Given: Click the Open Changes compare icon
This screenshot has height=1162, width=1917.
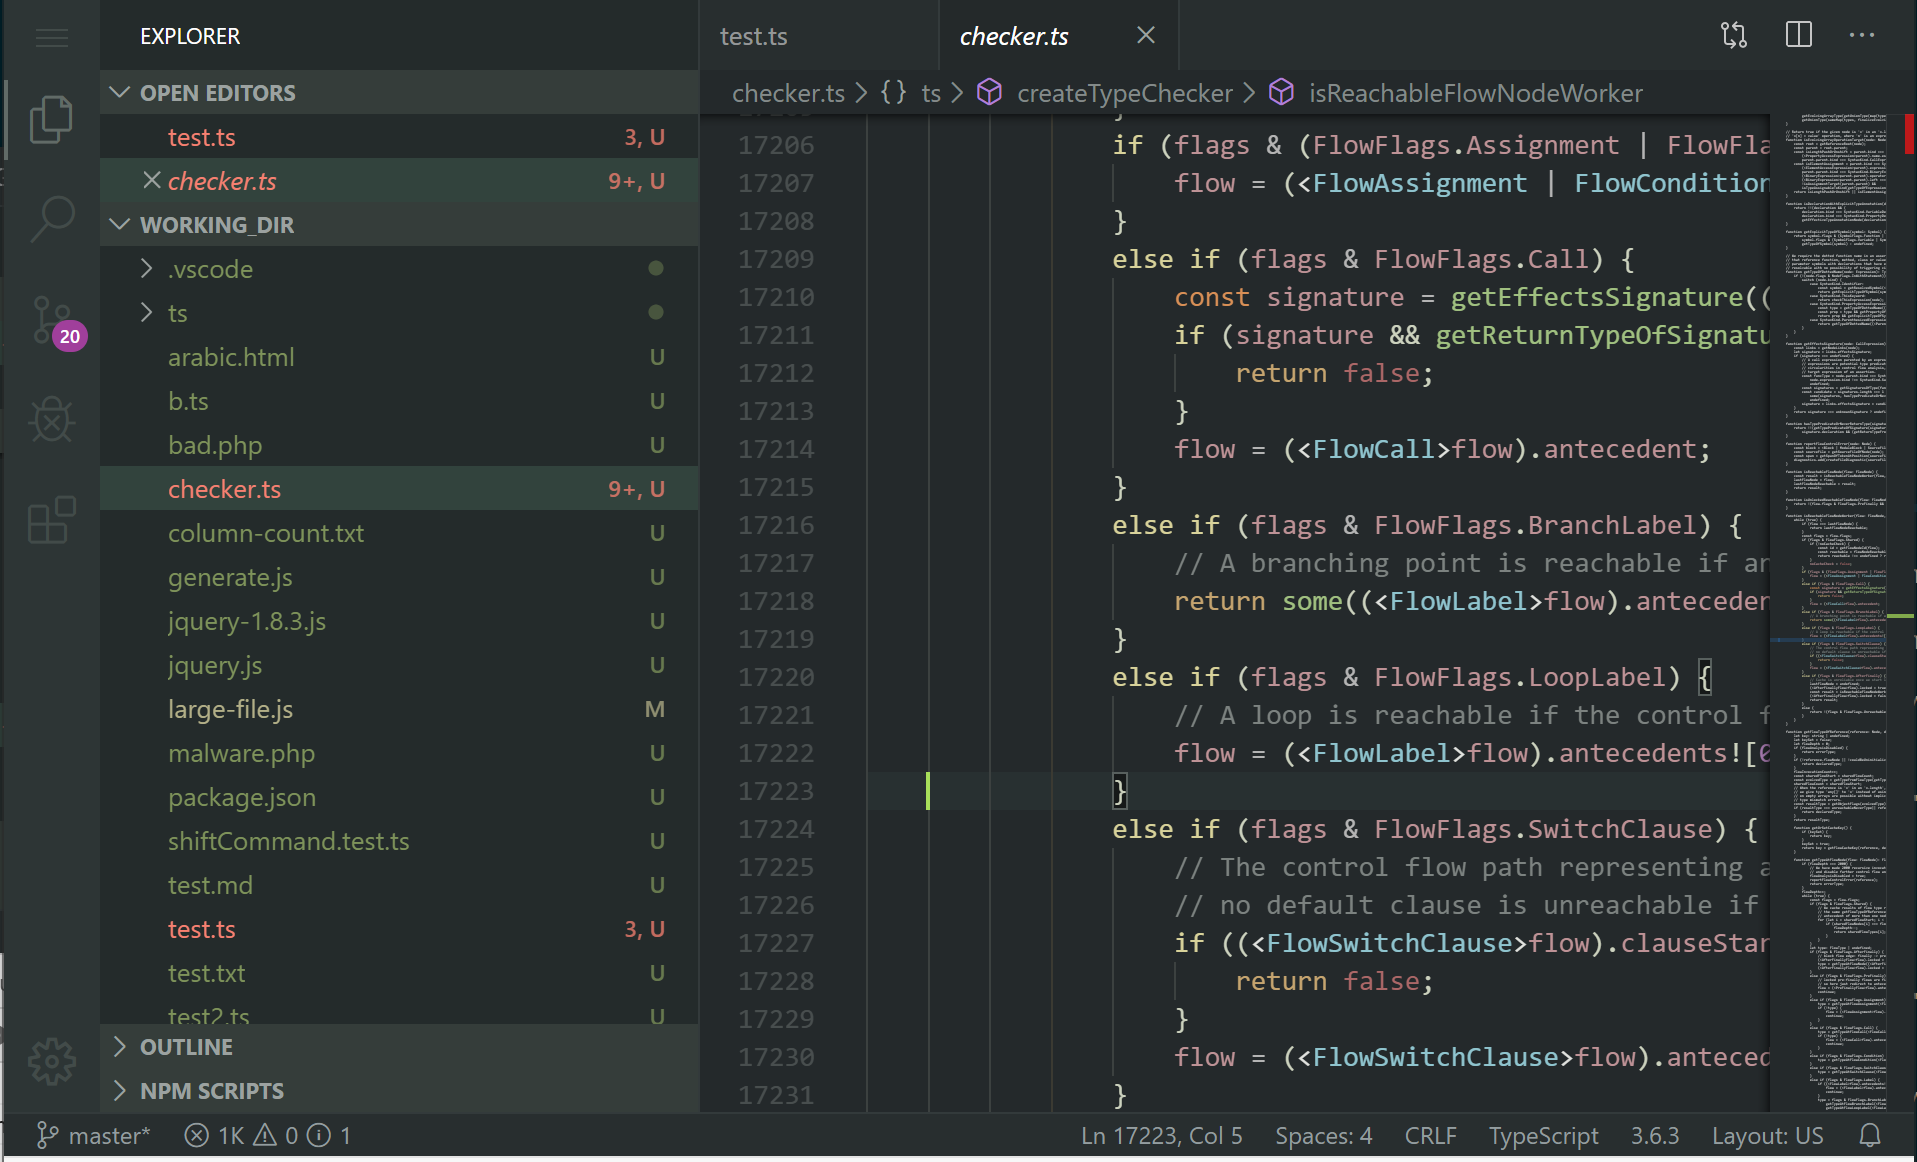Looking at the screenshot, I should pyautogui.click(x=1734, y=35).
